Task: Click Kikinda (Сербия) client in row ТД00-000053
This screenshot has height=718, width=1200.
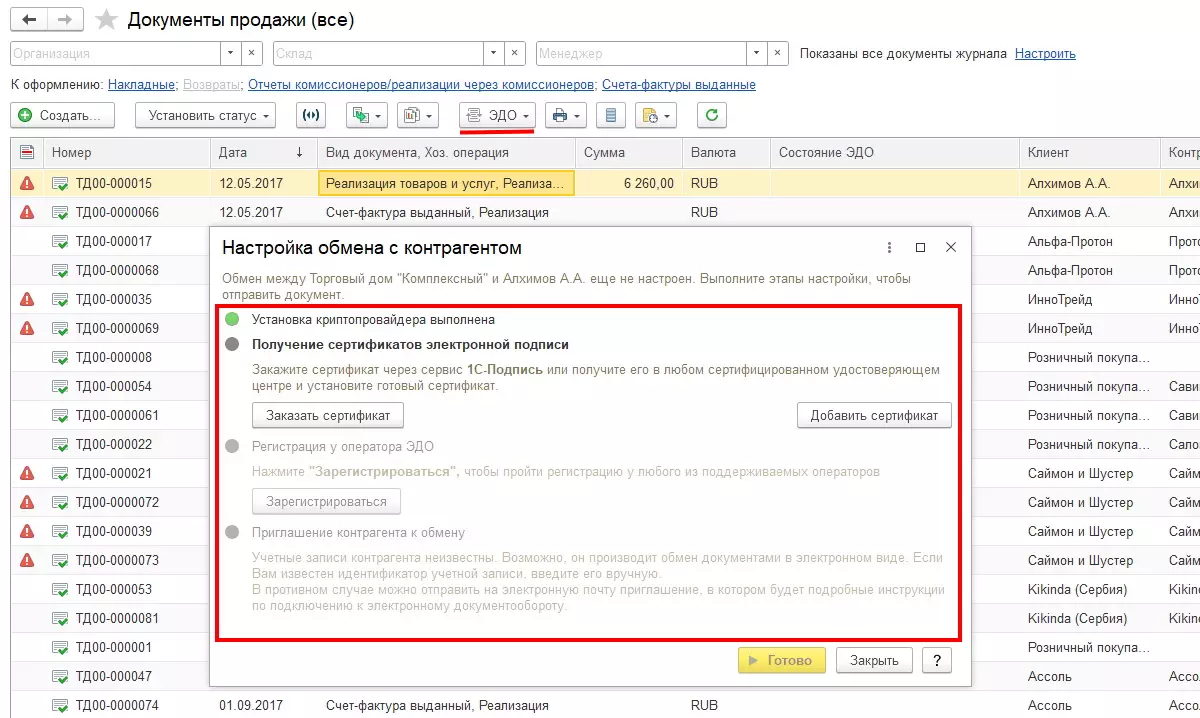Action: [1077, 589]
